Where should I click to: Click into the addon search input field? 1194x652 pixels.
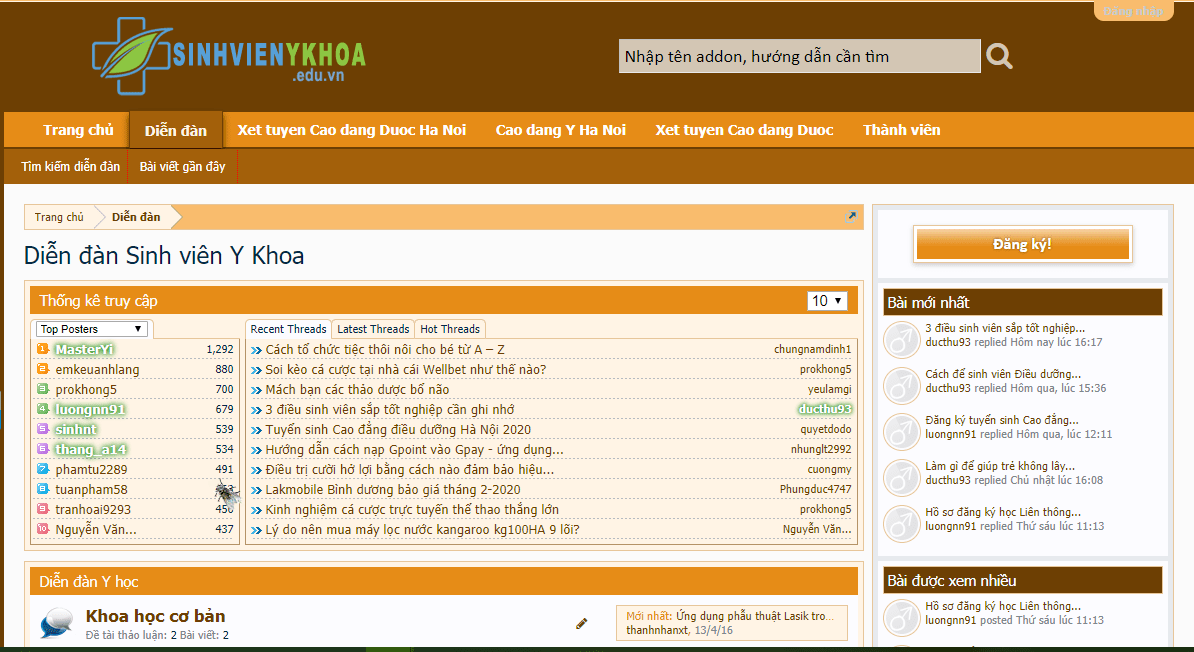(x=798, y=57)
